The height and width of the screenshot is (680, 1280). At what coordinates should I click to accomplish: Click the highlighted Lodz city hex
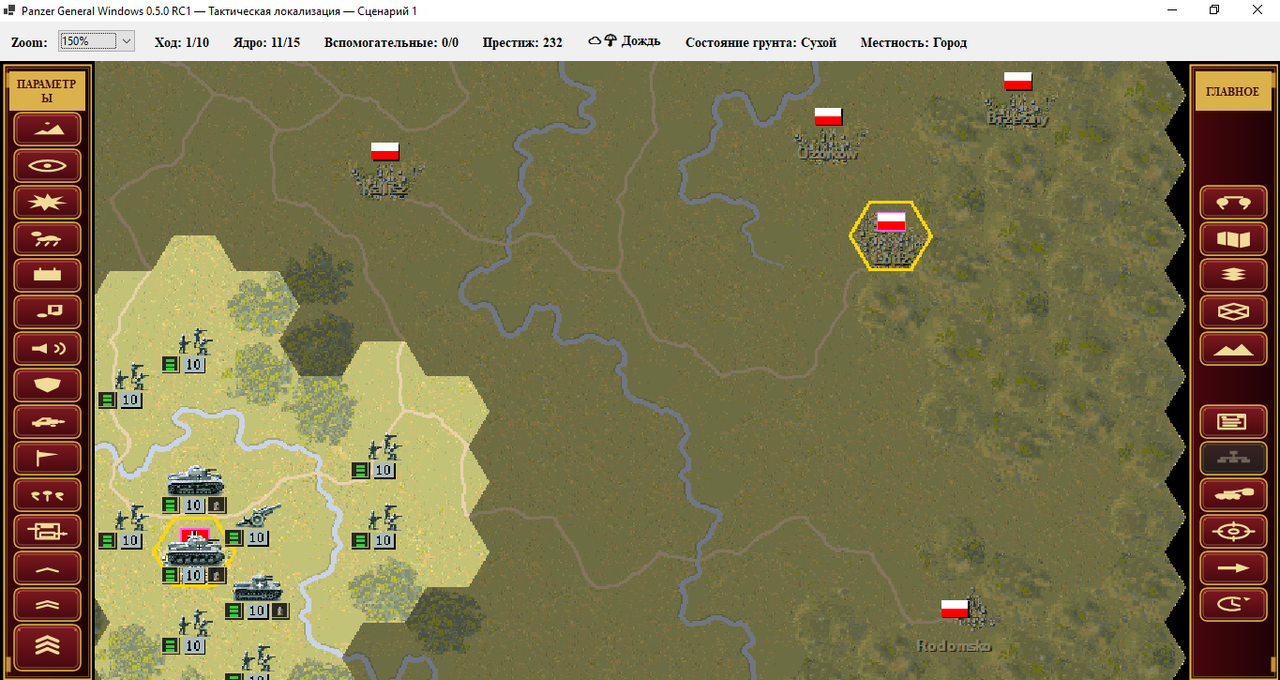pos(890,236)
